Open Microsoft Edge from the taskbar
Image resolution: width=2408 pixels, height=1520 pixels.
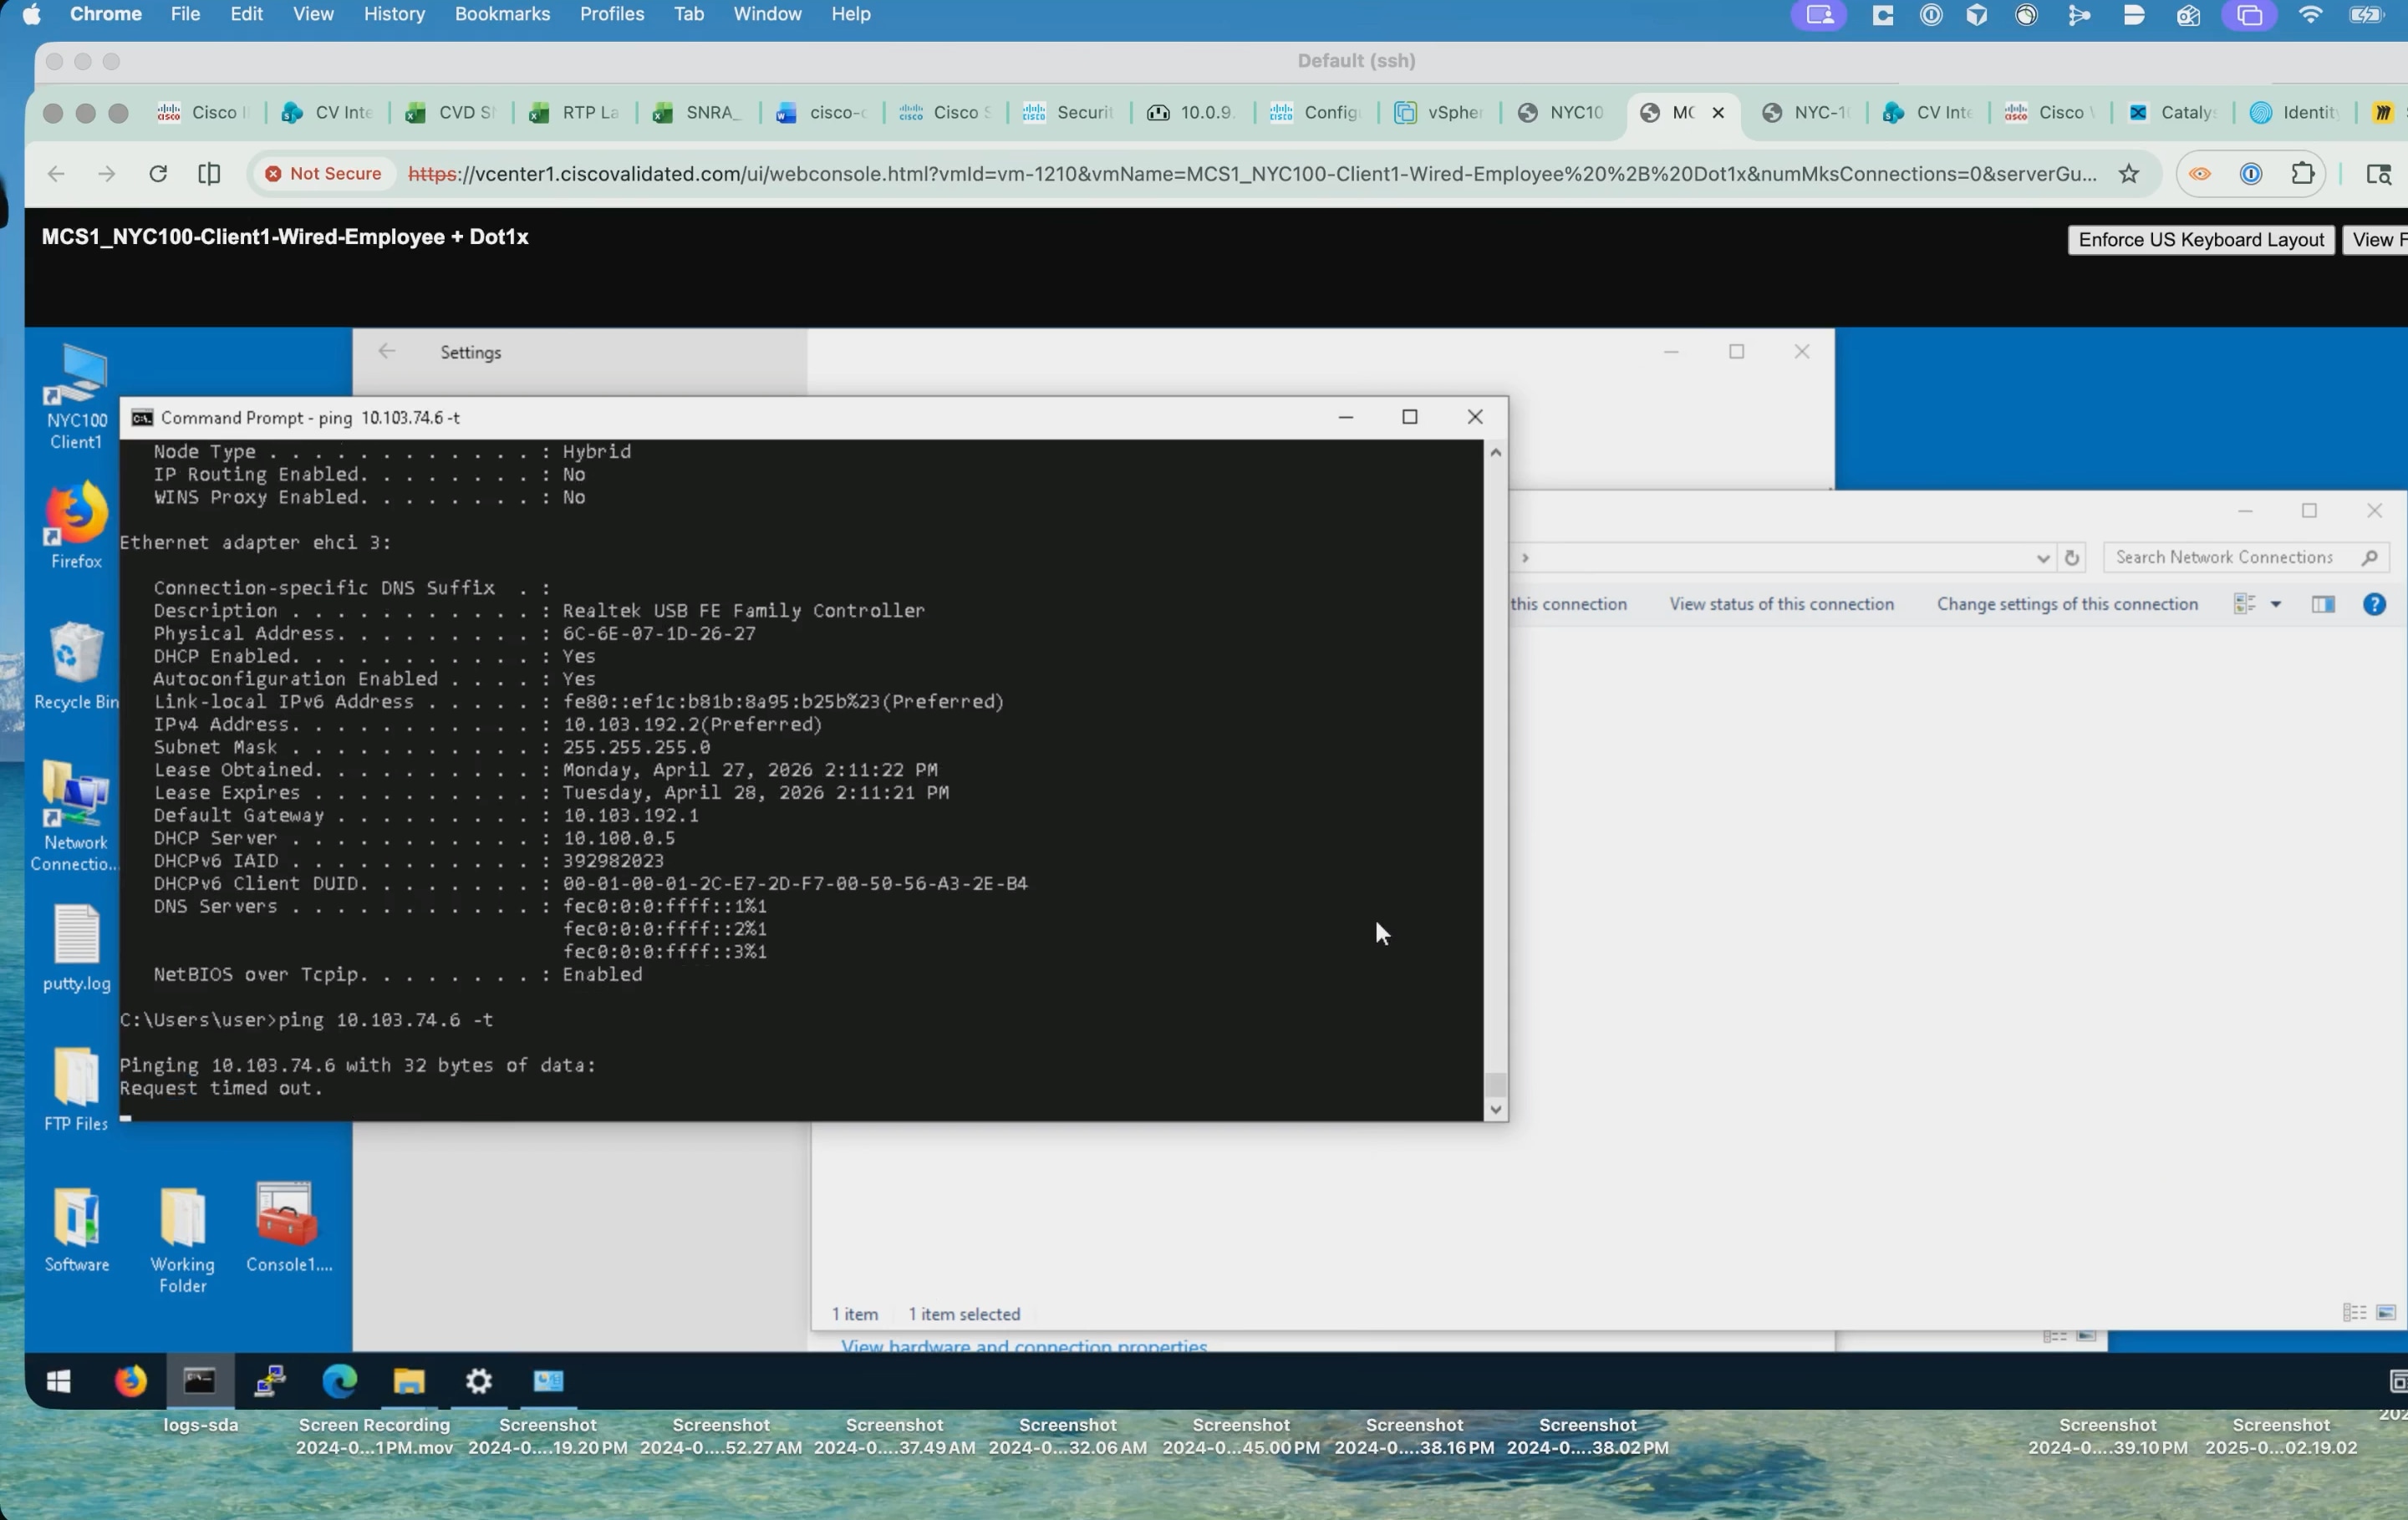click(x=340, y=1381)
